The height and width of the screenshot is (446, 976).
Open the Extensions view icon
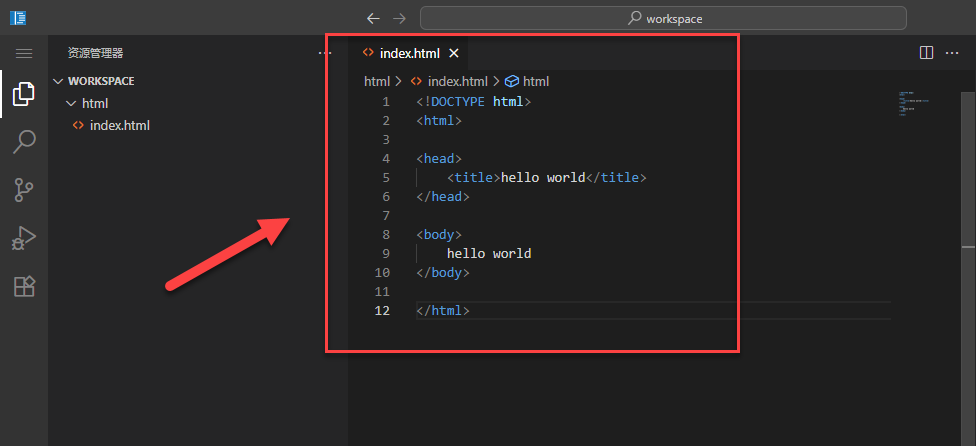[x=24, y=286]
